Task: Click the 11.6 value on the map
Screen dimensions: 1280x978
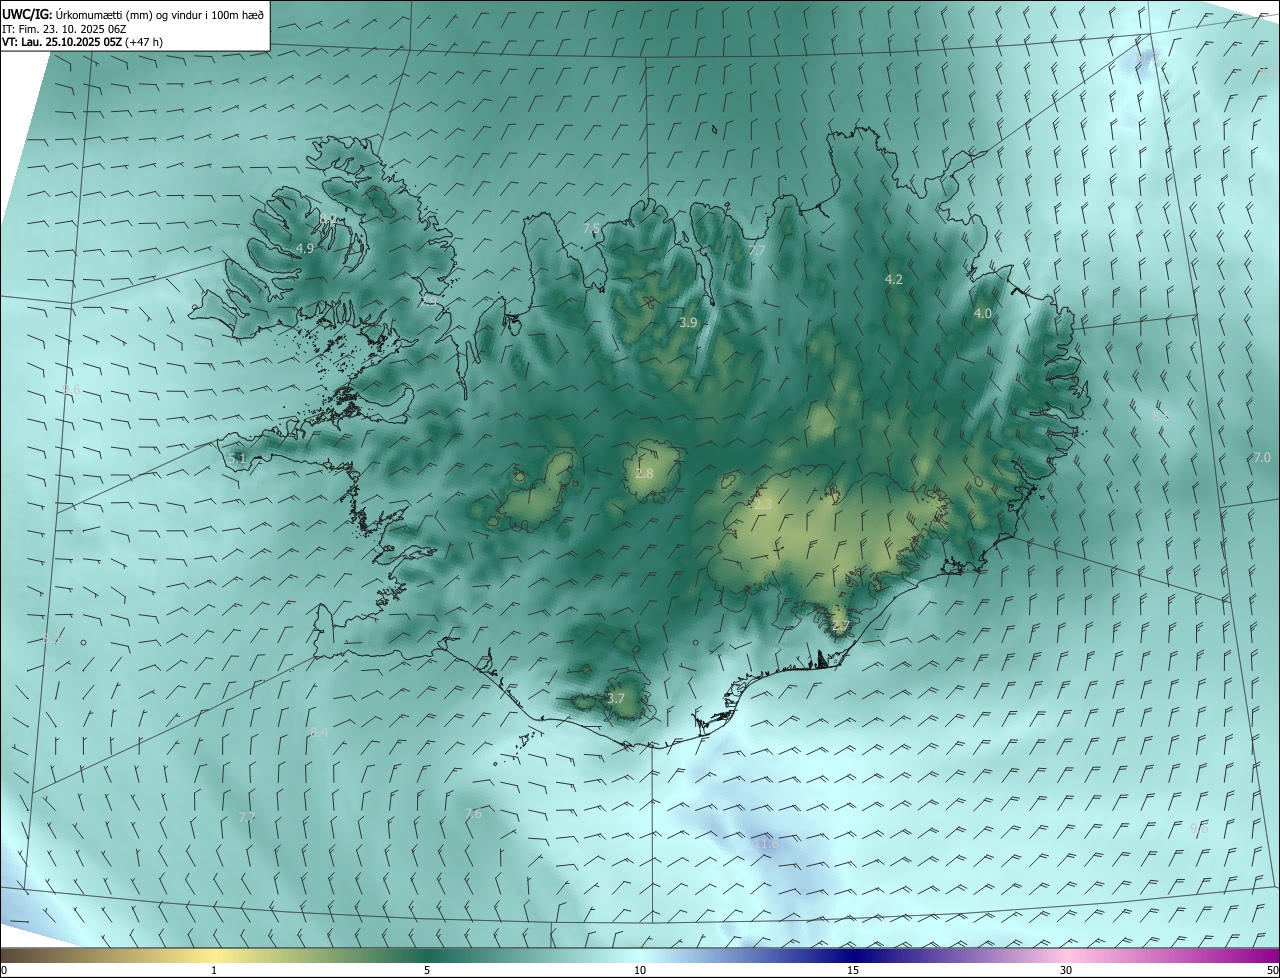Action: point(765,843)
